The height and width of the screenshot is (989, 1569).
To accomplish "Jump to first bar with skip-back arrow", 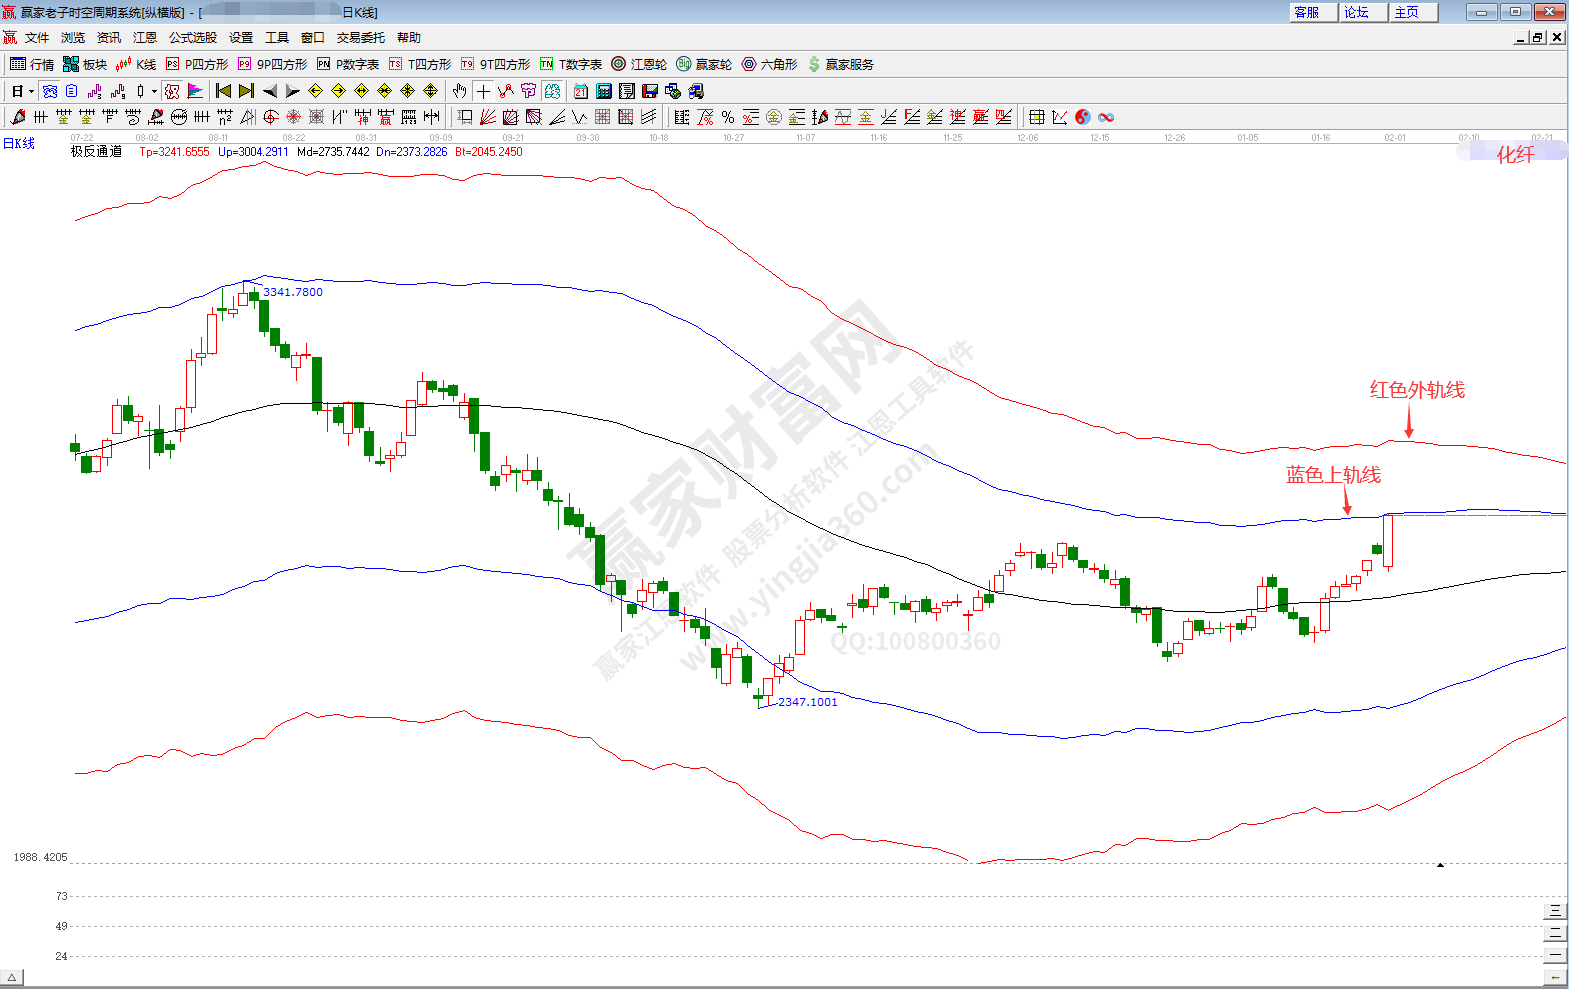I will [223, 91].
